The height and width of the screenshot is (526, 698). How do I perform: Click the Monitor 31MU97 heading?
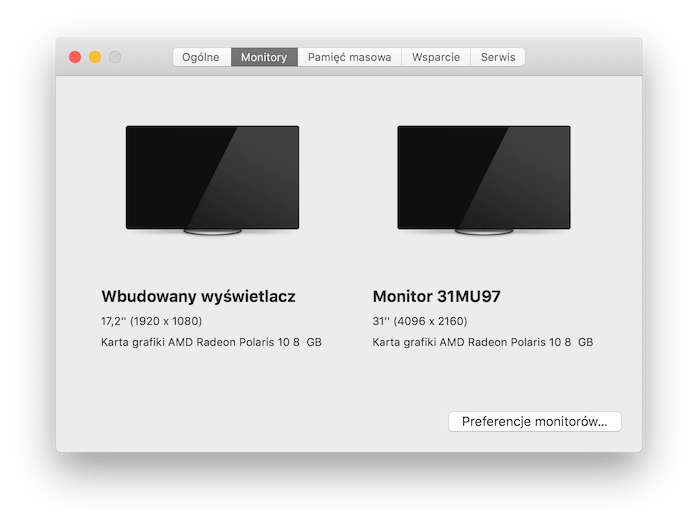coord(437,296)
